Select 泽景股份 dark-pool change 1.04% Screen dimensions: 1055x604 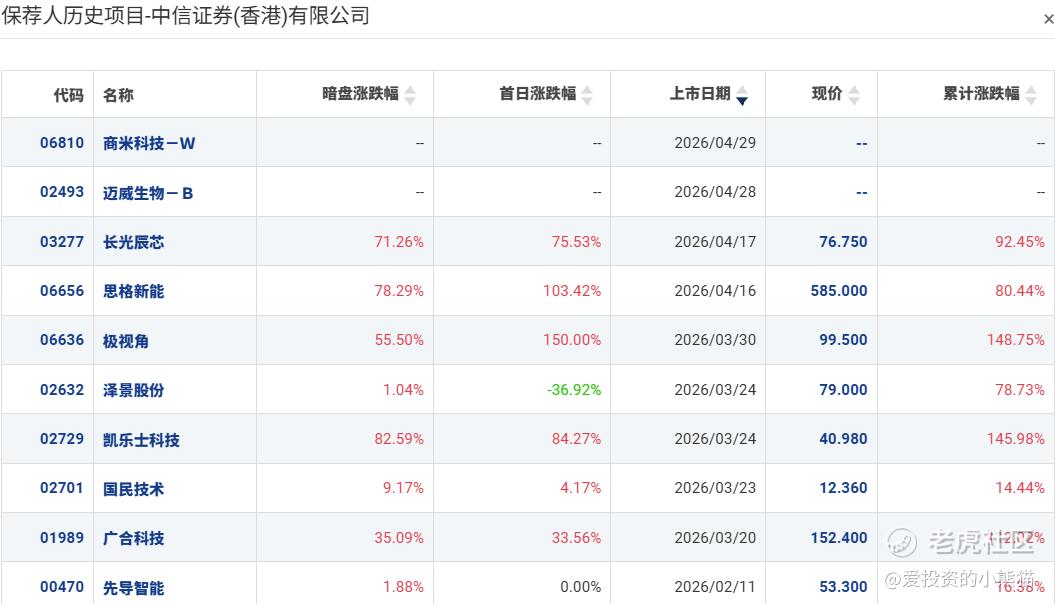(403, 389)
